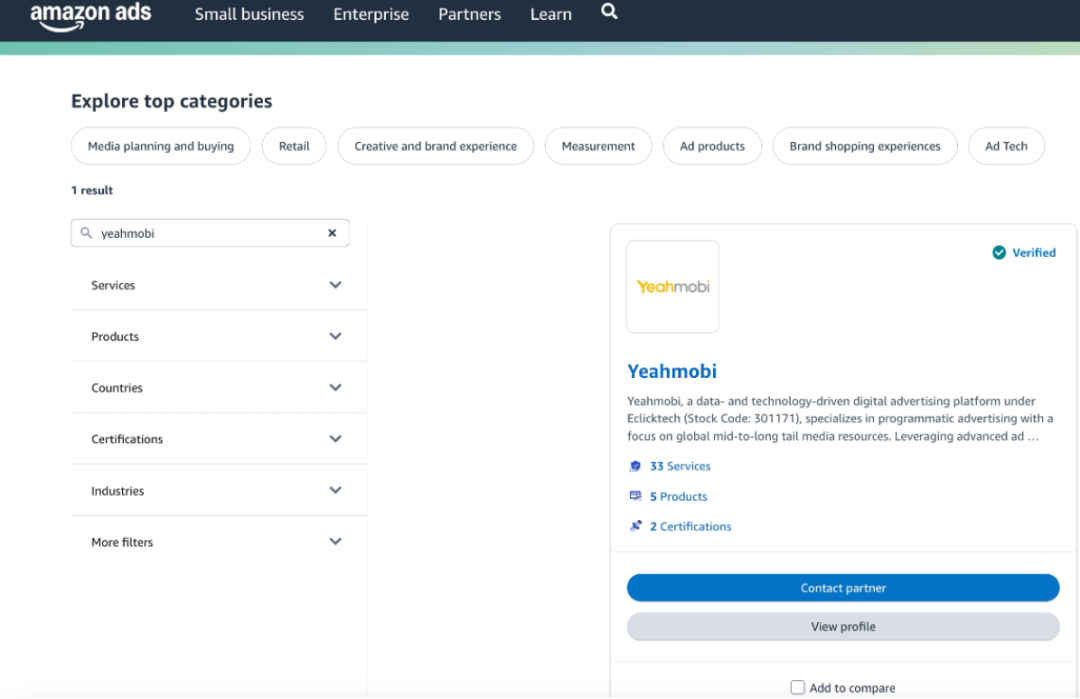Click the Industries filter label
The height and width of the screenshot is (699, 1080).
(118, 491)
